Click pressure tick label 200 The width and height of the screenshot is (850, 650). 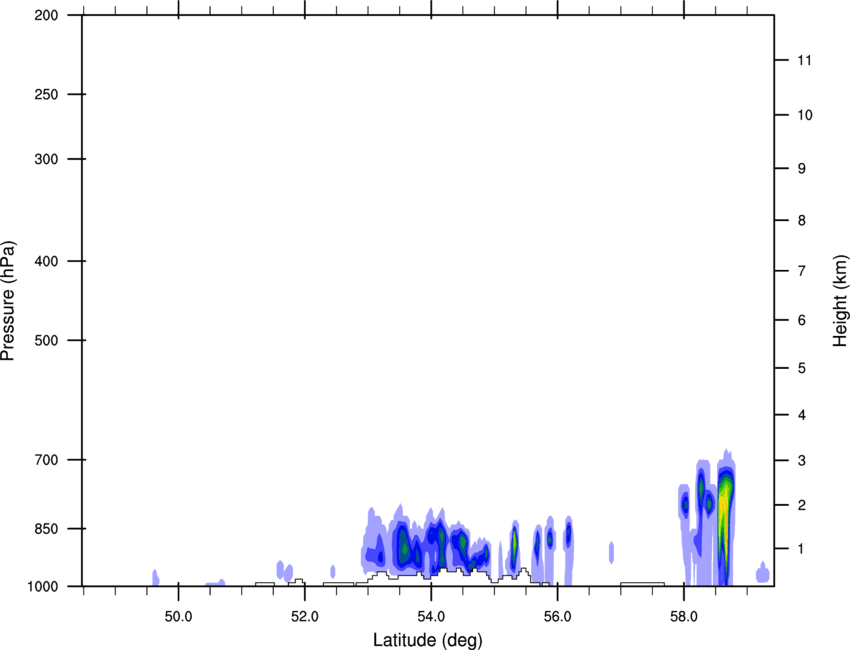46,15
